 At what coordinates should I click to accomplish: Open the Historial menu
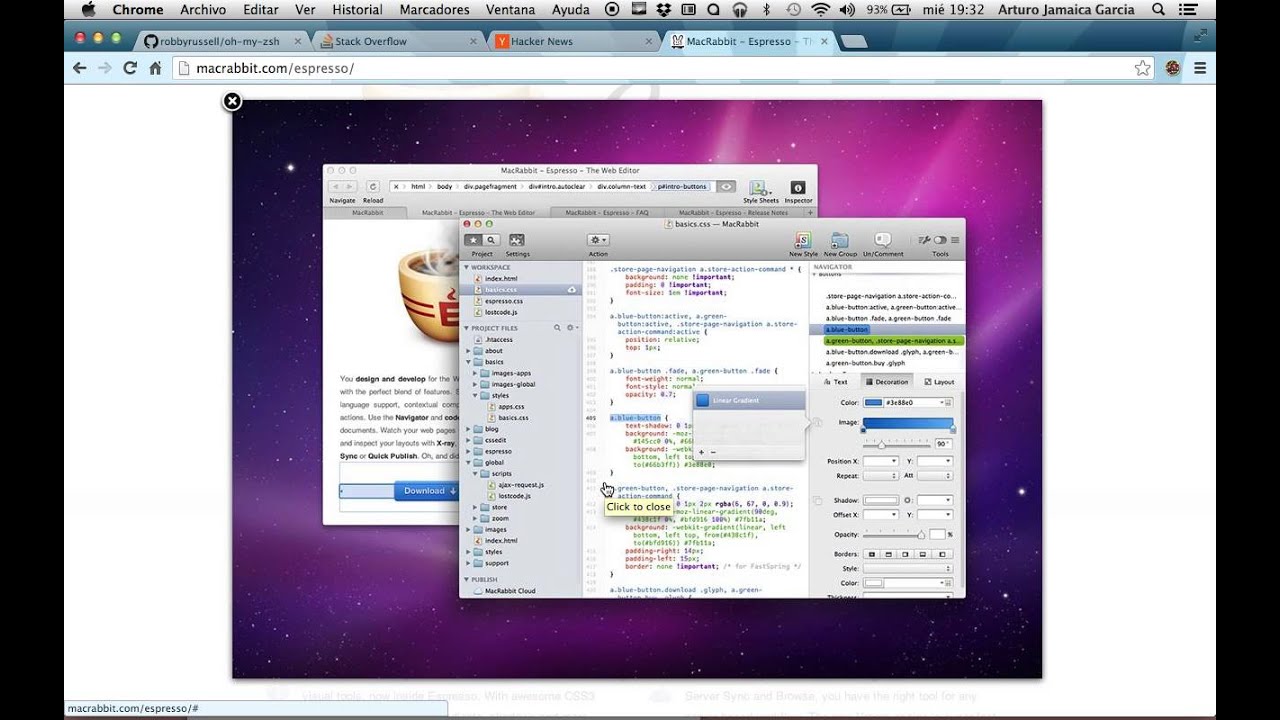(x=357, y=10)
